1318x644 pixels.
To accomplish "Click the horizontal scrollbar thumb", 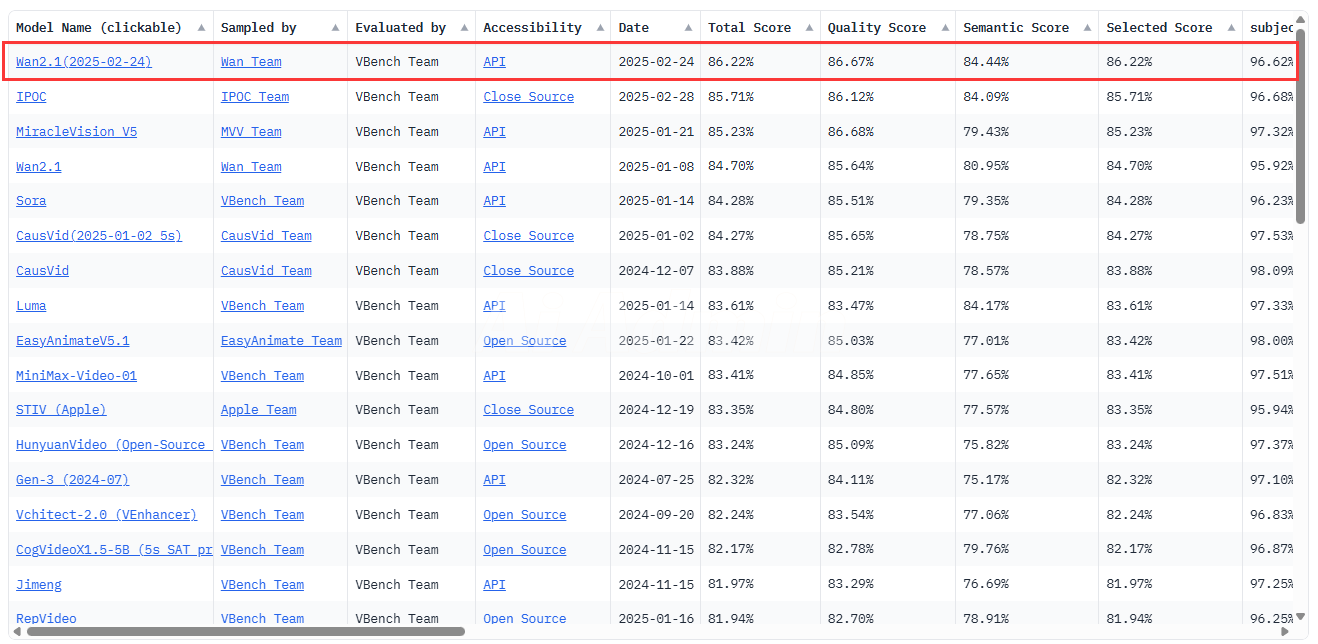I will pyautogui.click(x=245, y=632).
